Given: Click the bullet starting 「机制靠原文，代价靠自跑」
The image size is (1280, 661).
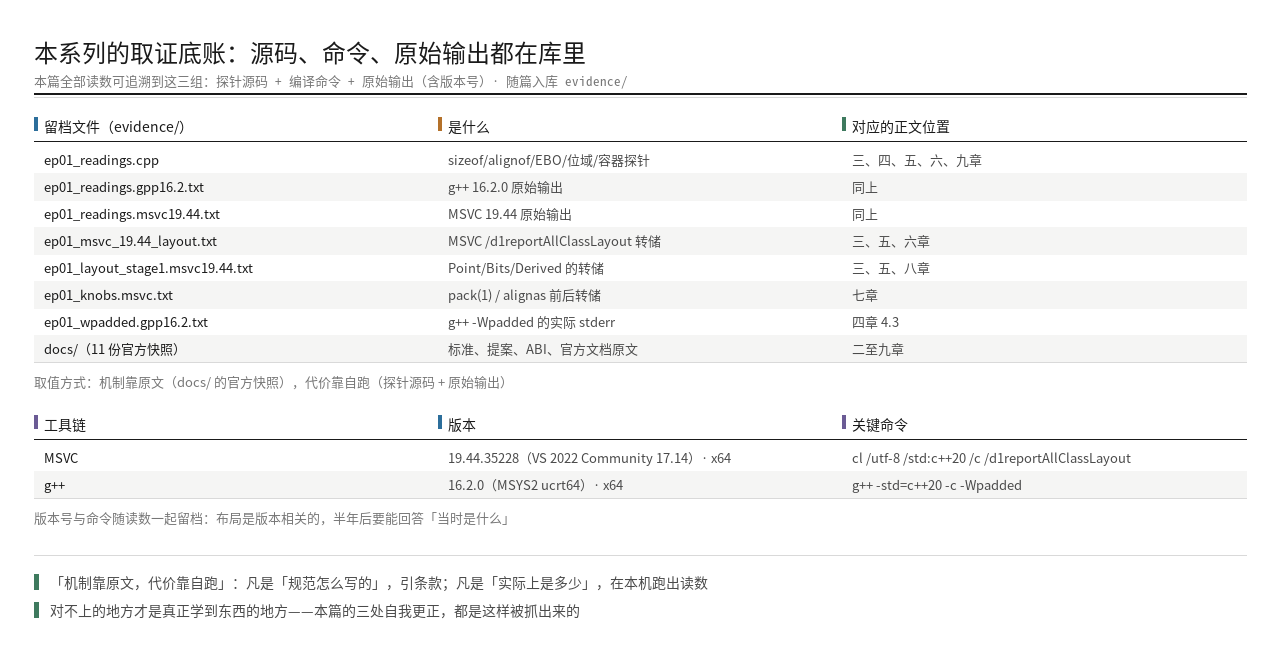Looking at the screenshot, I should (379, 583).
